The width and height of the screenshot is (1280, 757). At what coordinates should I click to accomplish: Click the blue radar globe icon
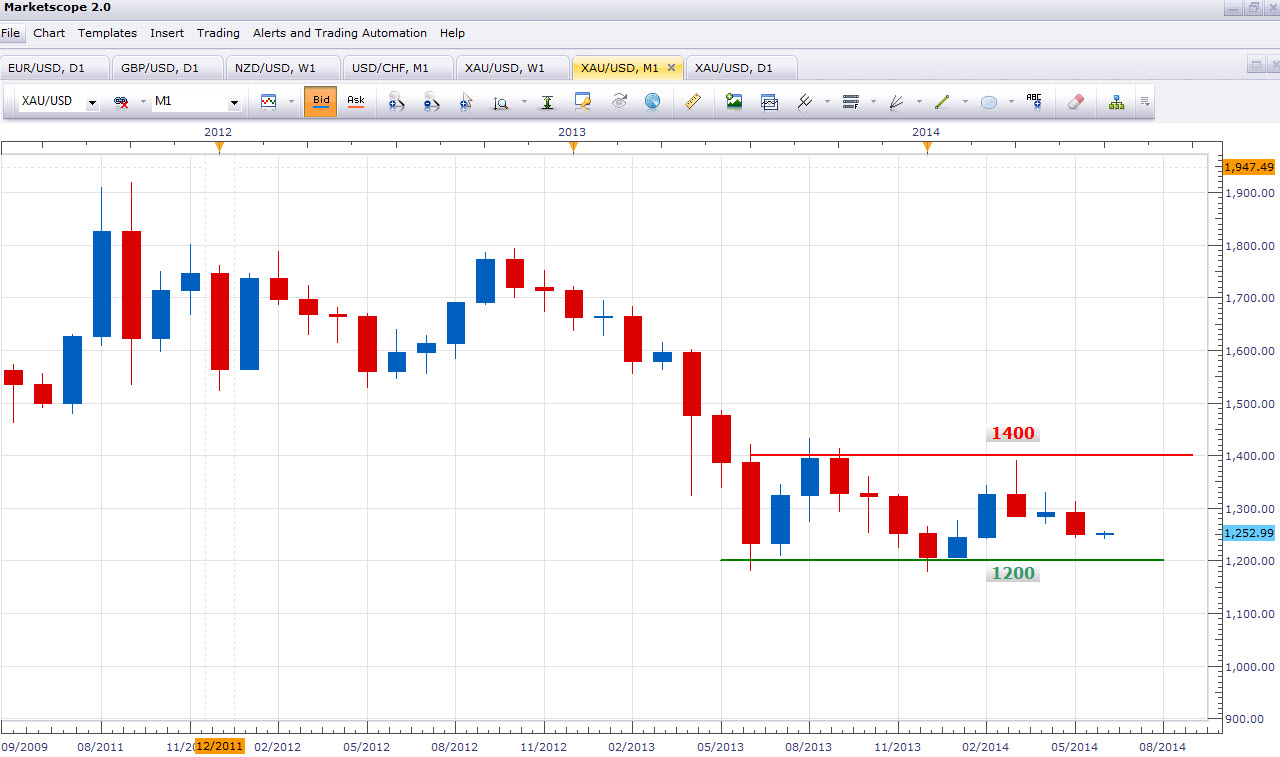point(652,102)
